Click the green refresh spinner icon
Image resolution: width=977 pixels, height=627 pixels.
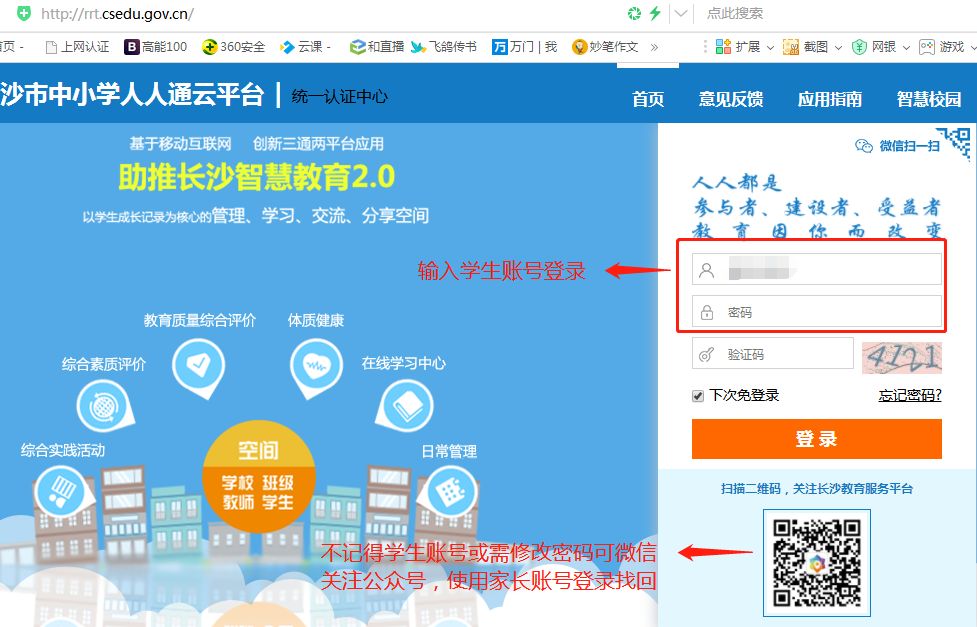click(x=634, y=13)
